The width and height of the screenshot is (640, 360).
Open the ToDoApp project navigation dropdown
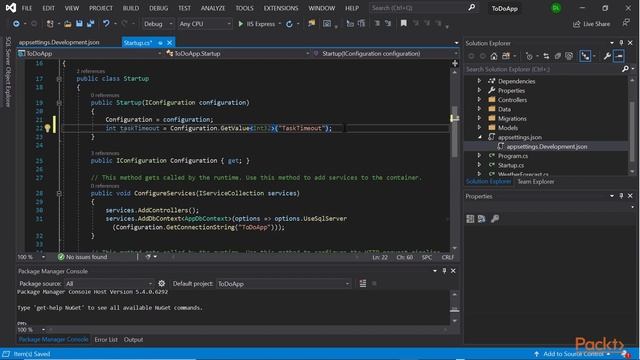90,53
